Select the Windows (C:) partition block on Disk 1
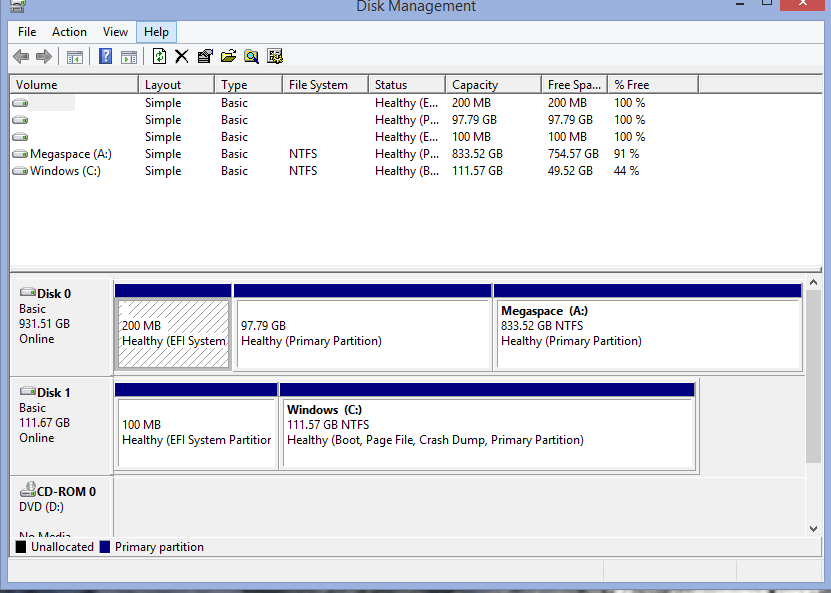Screen dimensions: 831x593 pos(487,430)
